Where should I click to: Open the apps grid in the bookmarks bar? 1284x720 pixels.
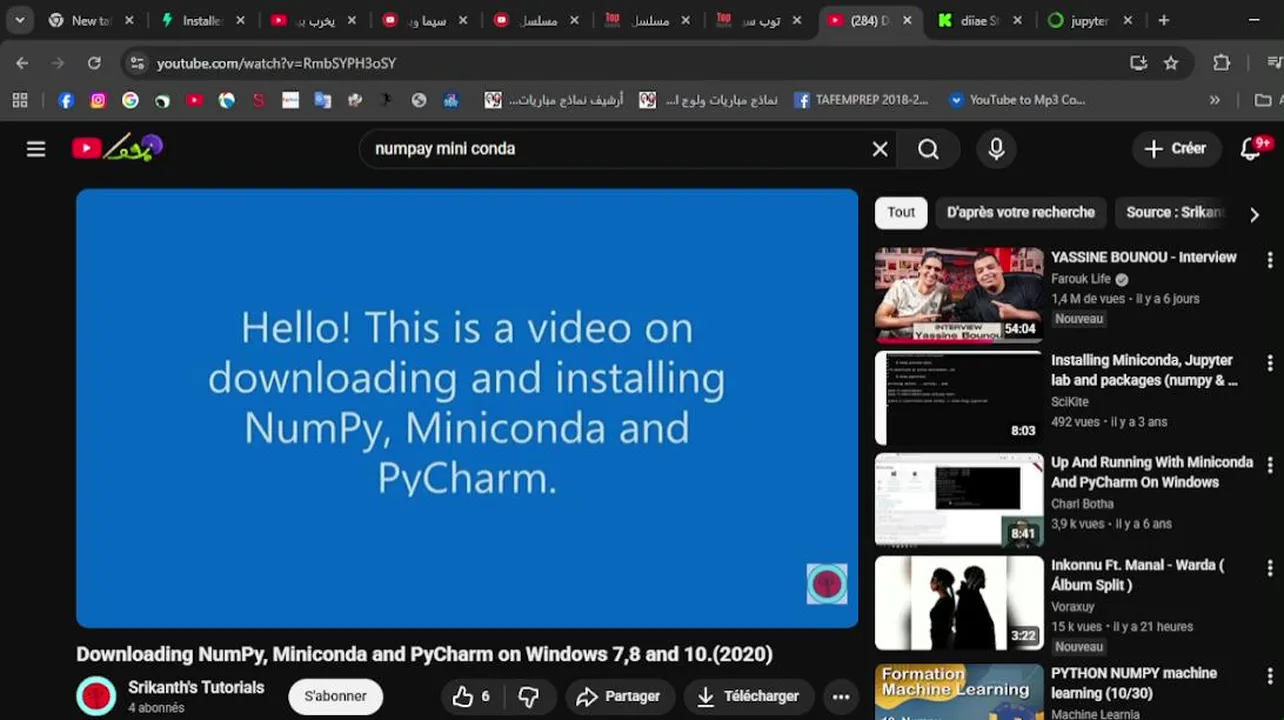[x=20, y=100]
